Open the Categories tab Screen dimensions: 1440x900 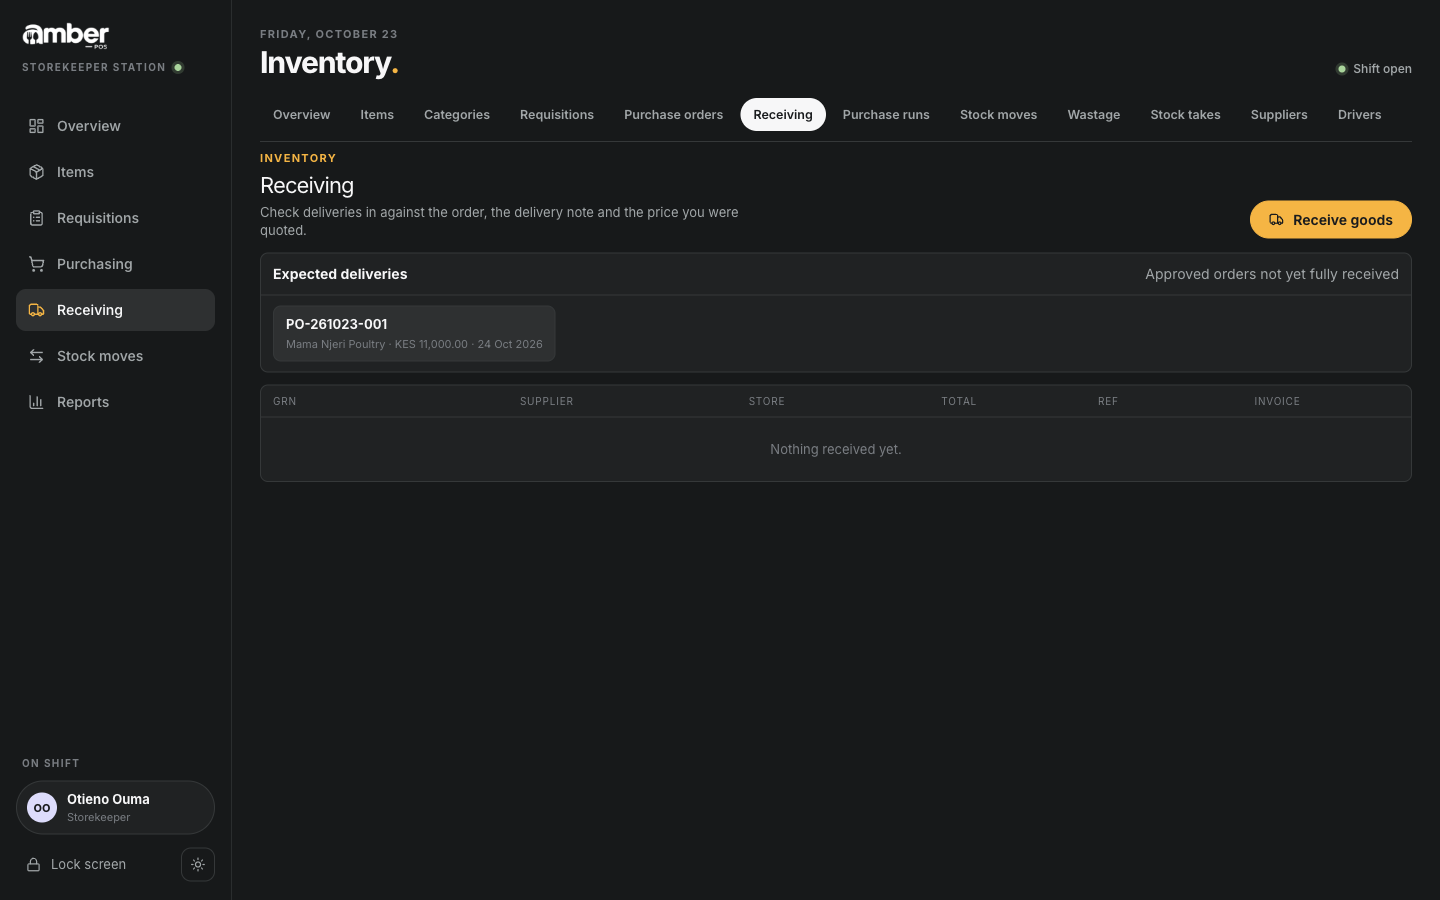457,115
